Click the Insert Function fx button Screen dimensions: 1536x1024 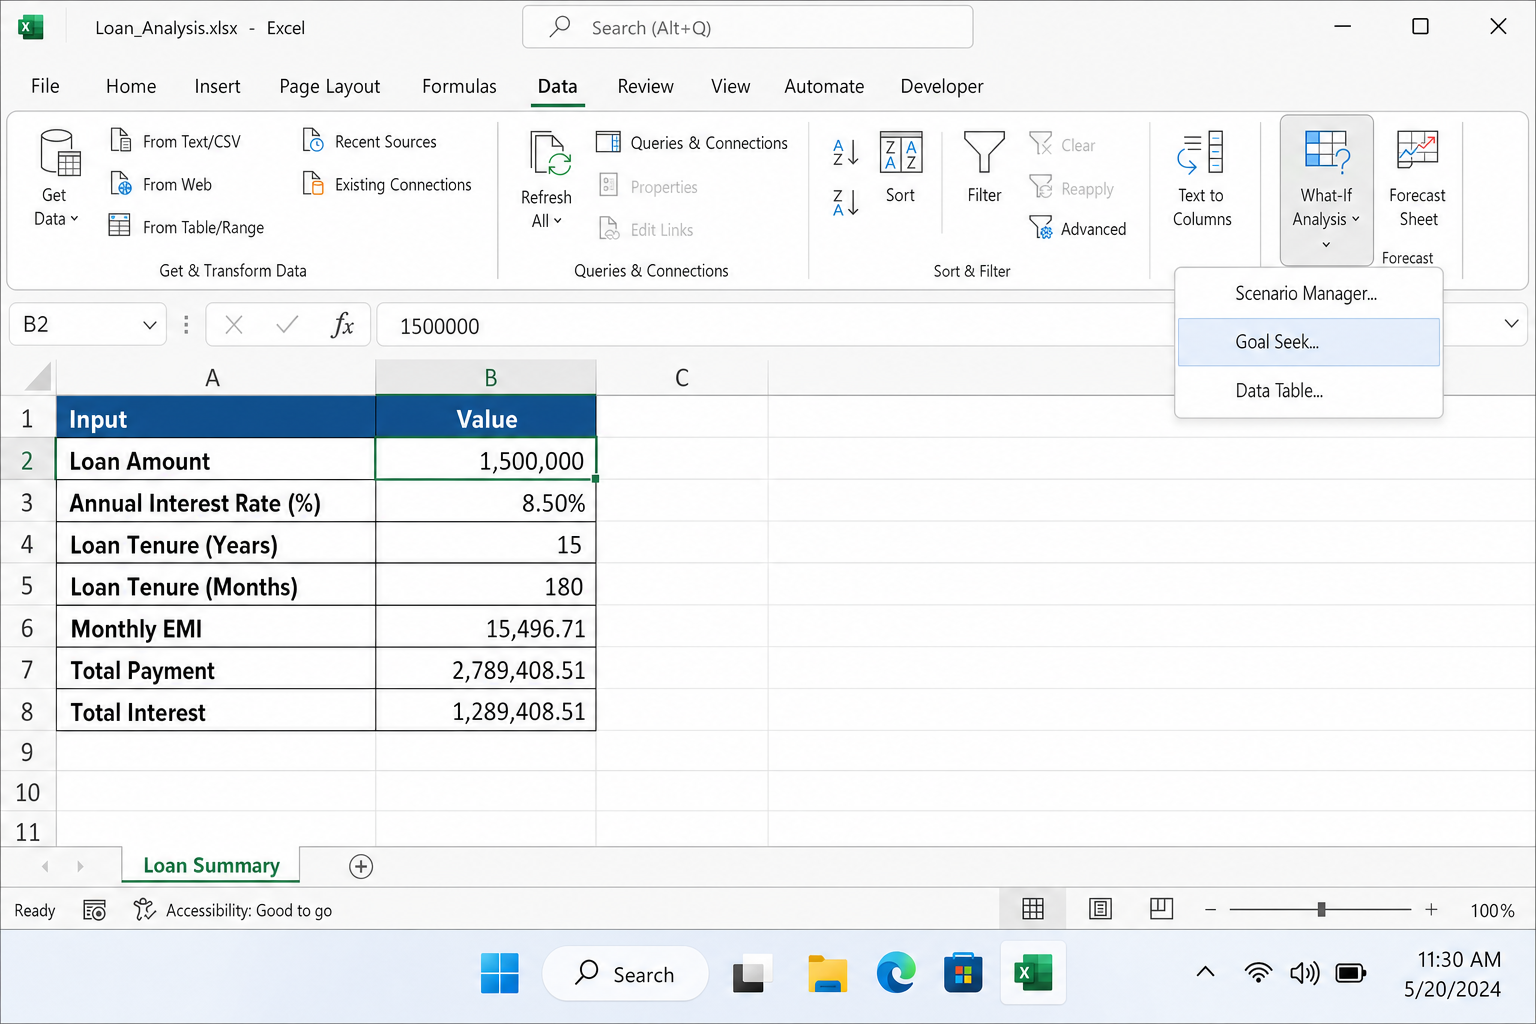tap(342, 324)
